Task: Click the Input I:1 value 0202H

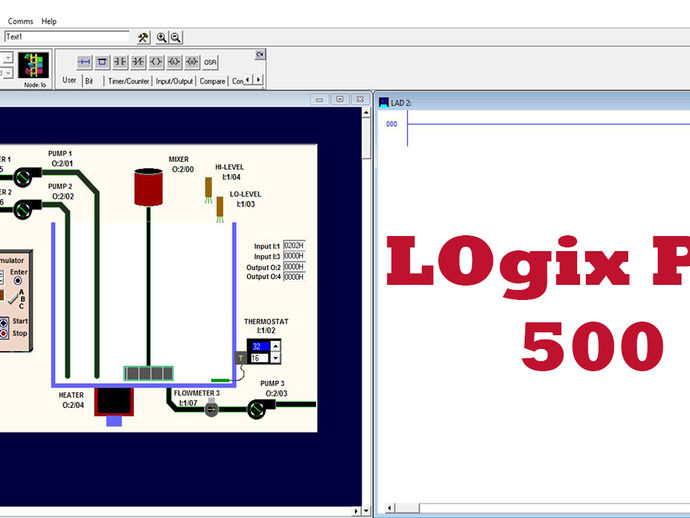Action: click(294, 246)
